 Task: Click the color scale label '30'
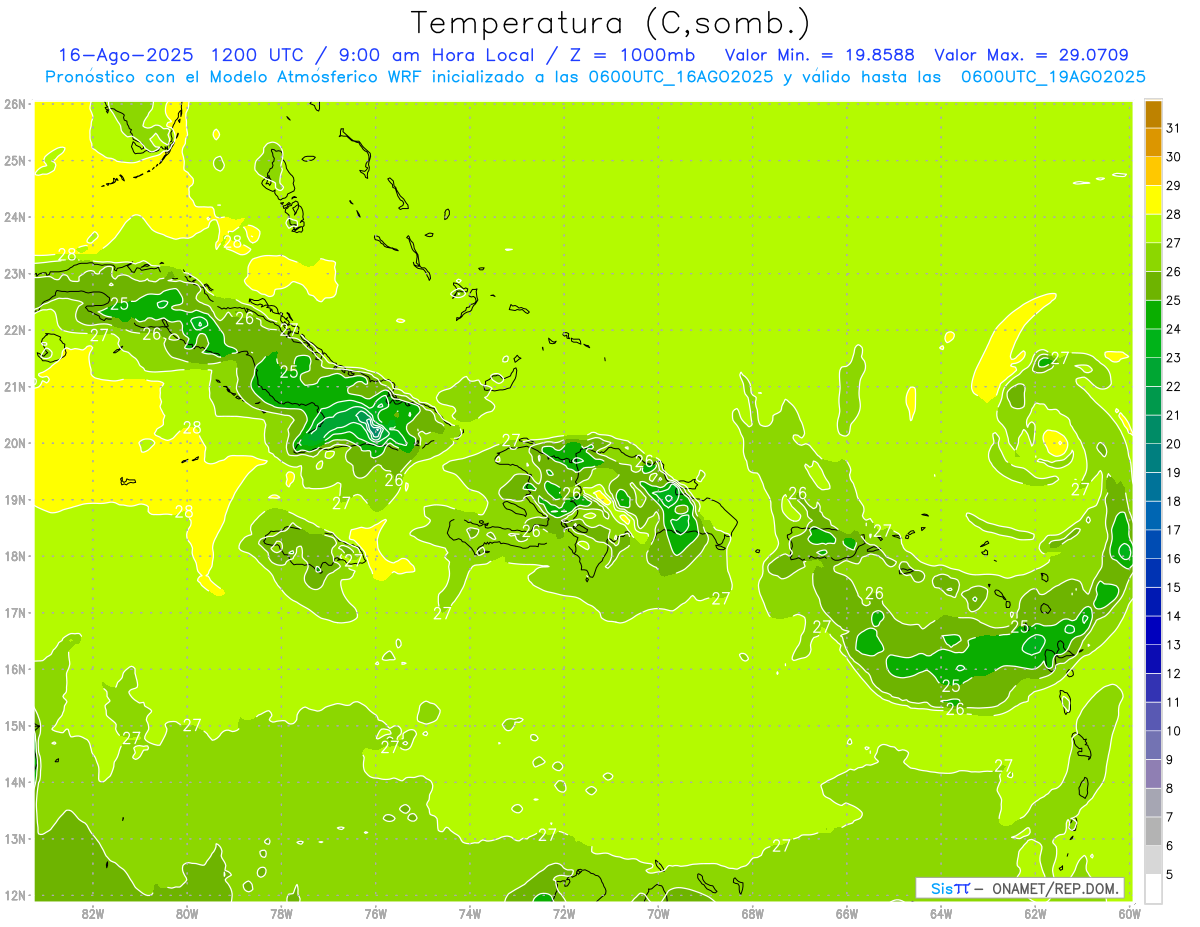tap(1174, 157)
